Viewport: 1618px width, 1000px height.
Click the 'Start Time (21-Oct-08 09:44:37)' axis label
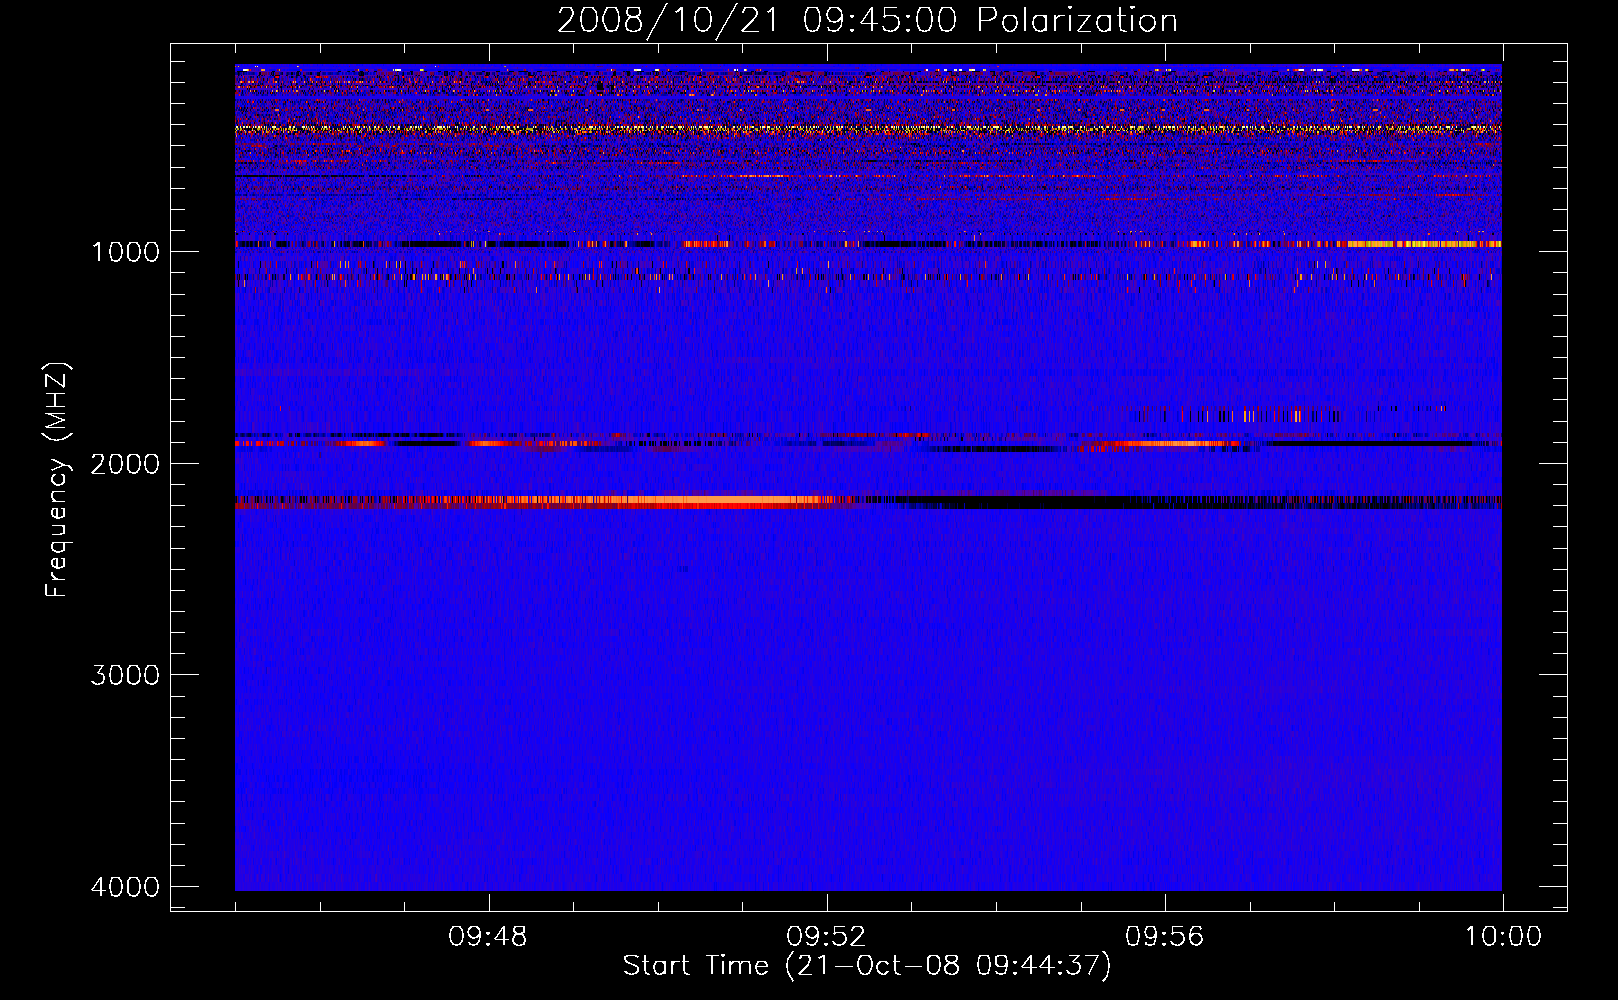click(x=867, y=966)
